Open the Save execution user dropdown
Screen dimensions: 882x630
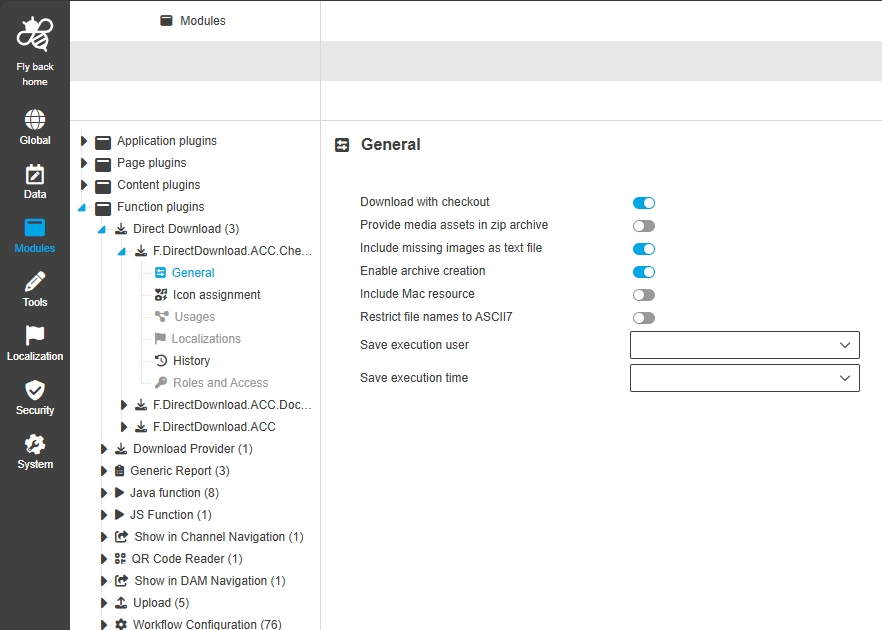744,345
